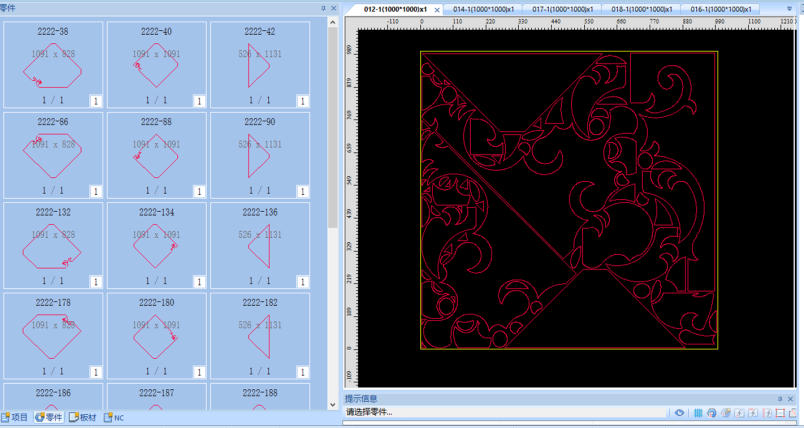Click the quantity box of part 2222-182
The image size is (804, 428).
[x=303, y=372]
